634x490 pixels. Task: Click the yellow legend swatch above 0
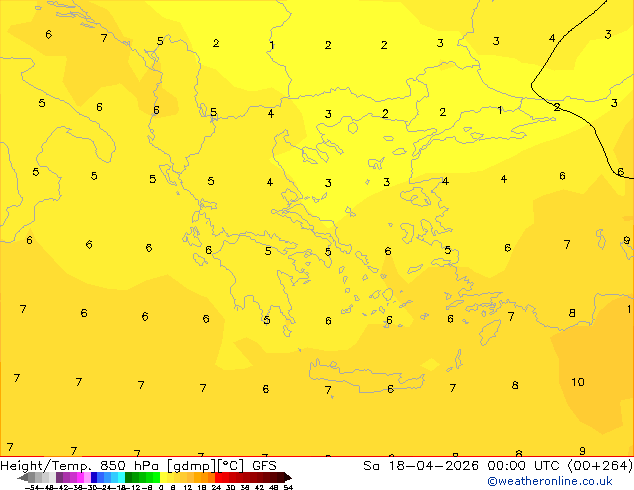tap(163, 477)
